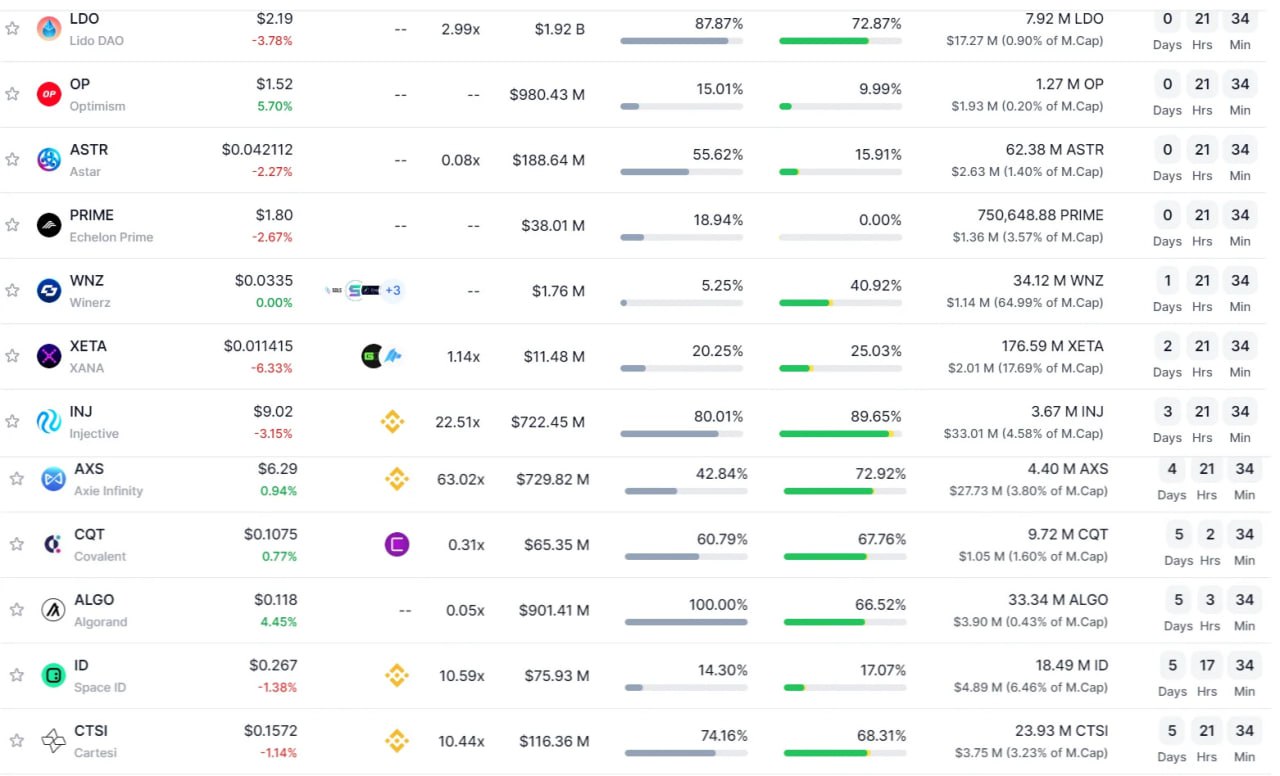Screen dimensions: 1280x776
Task: Click the Injective coin logo
Action: point(48,422)
